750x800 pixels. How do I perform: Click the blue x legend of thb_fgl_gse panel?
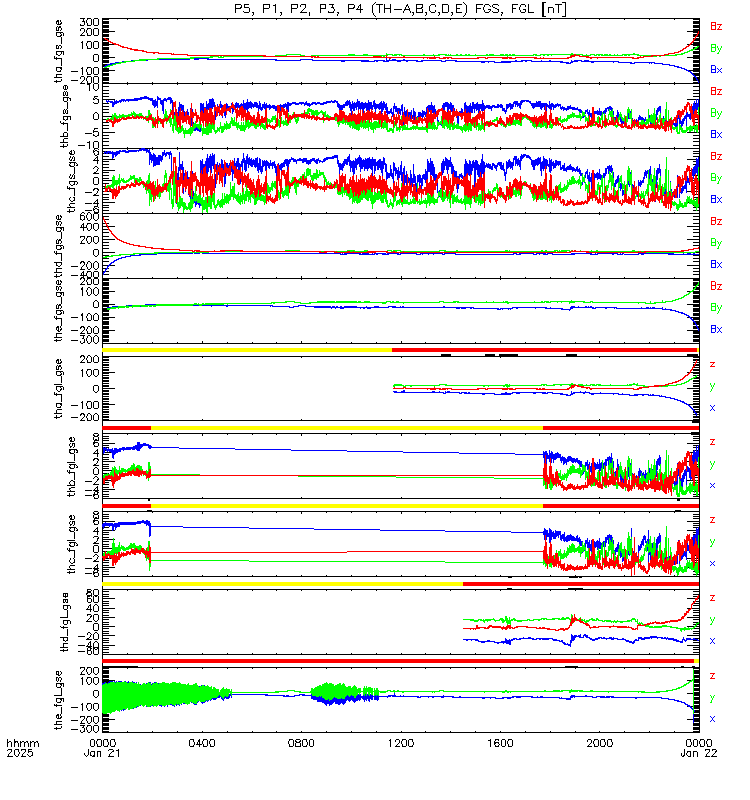[712, 486]
